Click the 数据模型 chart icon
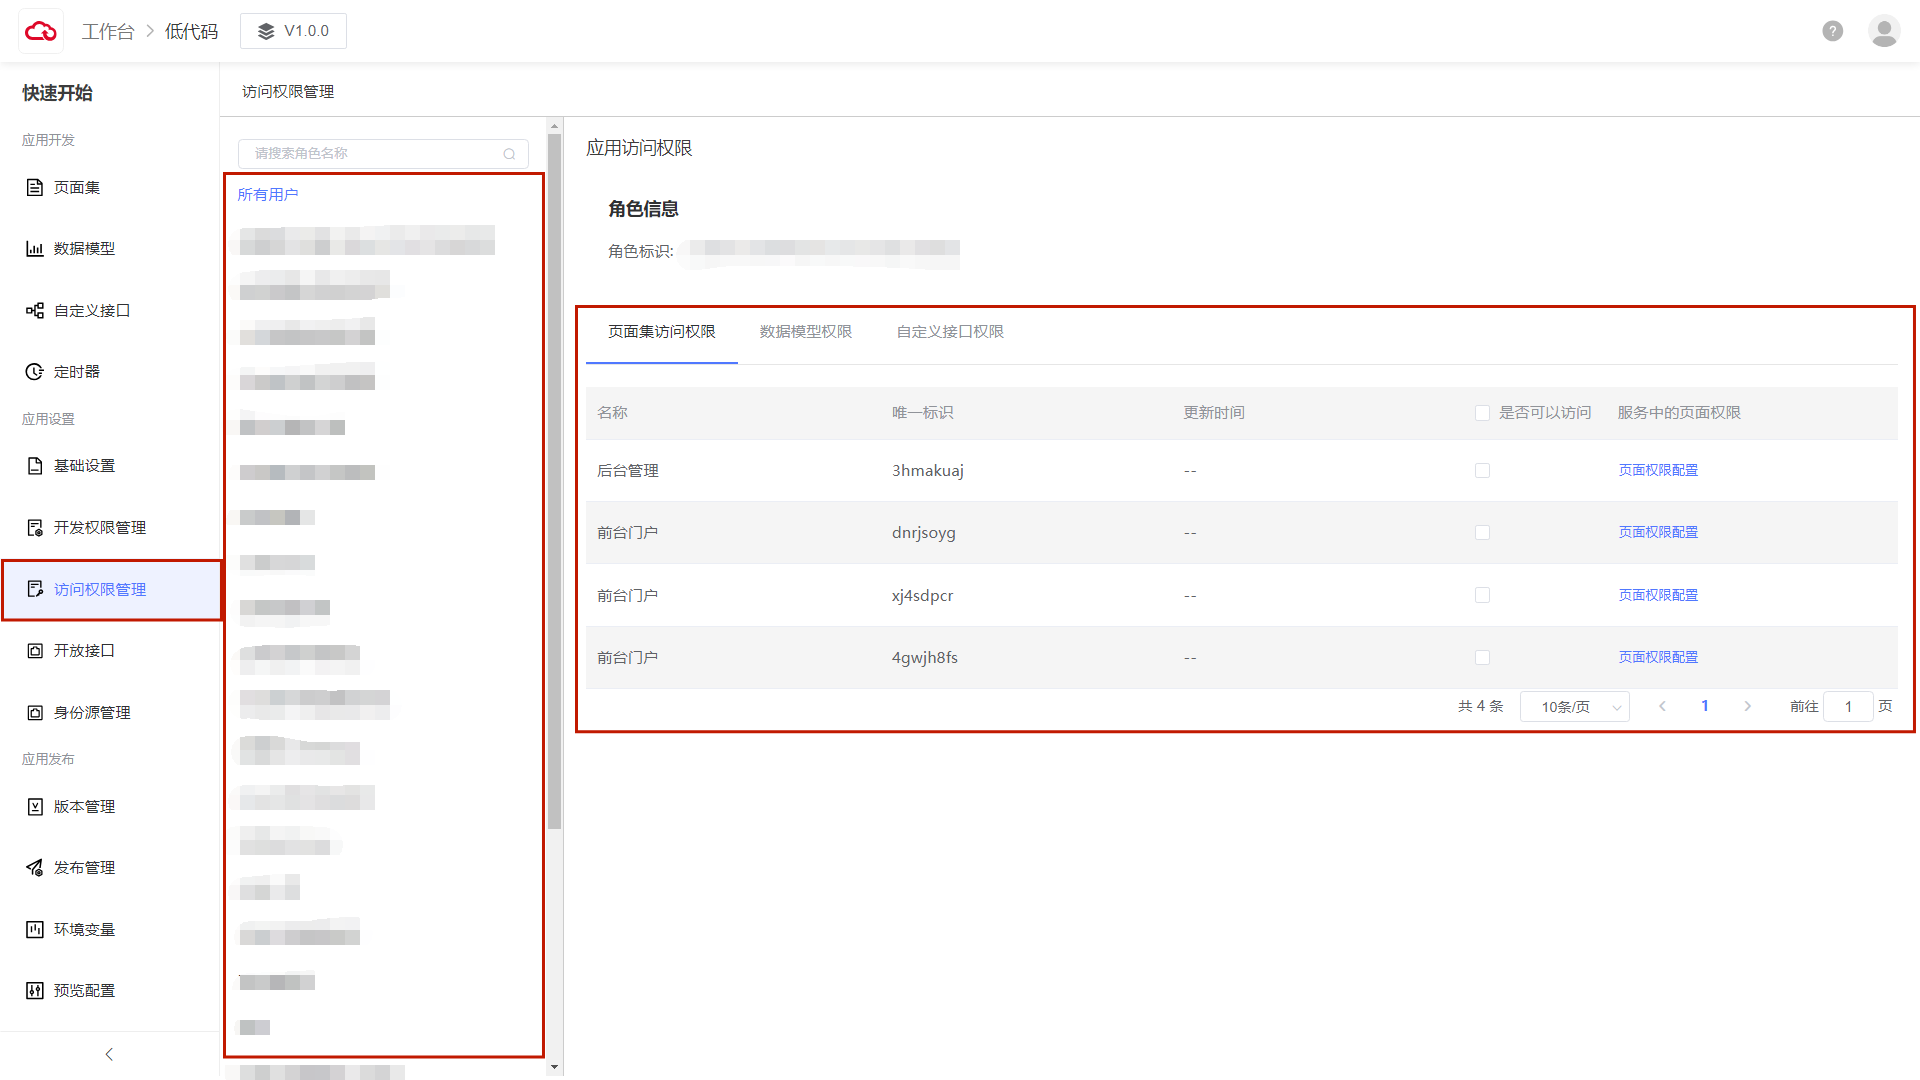 (35, 248)
